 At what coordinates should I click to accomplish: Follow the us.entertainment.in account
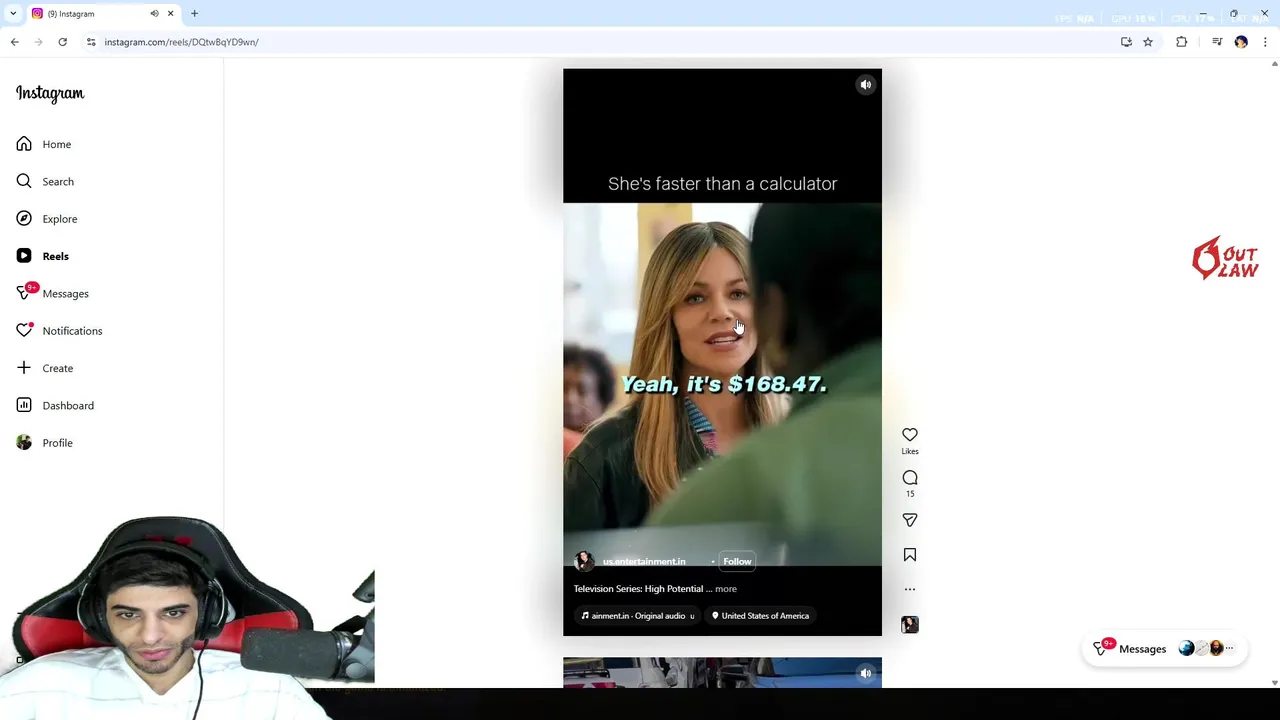pos(737,561)
